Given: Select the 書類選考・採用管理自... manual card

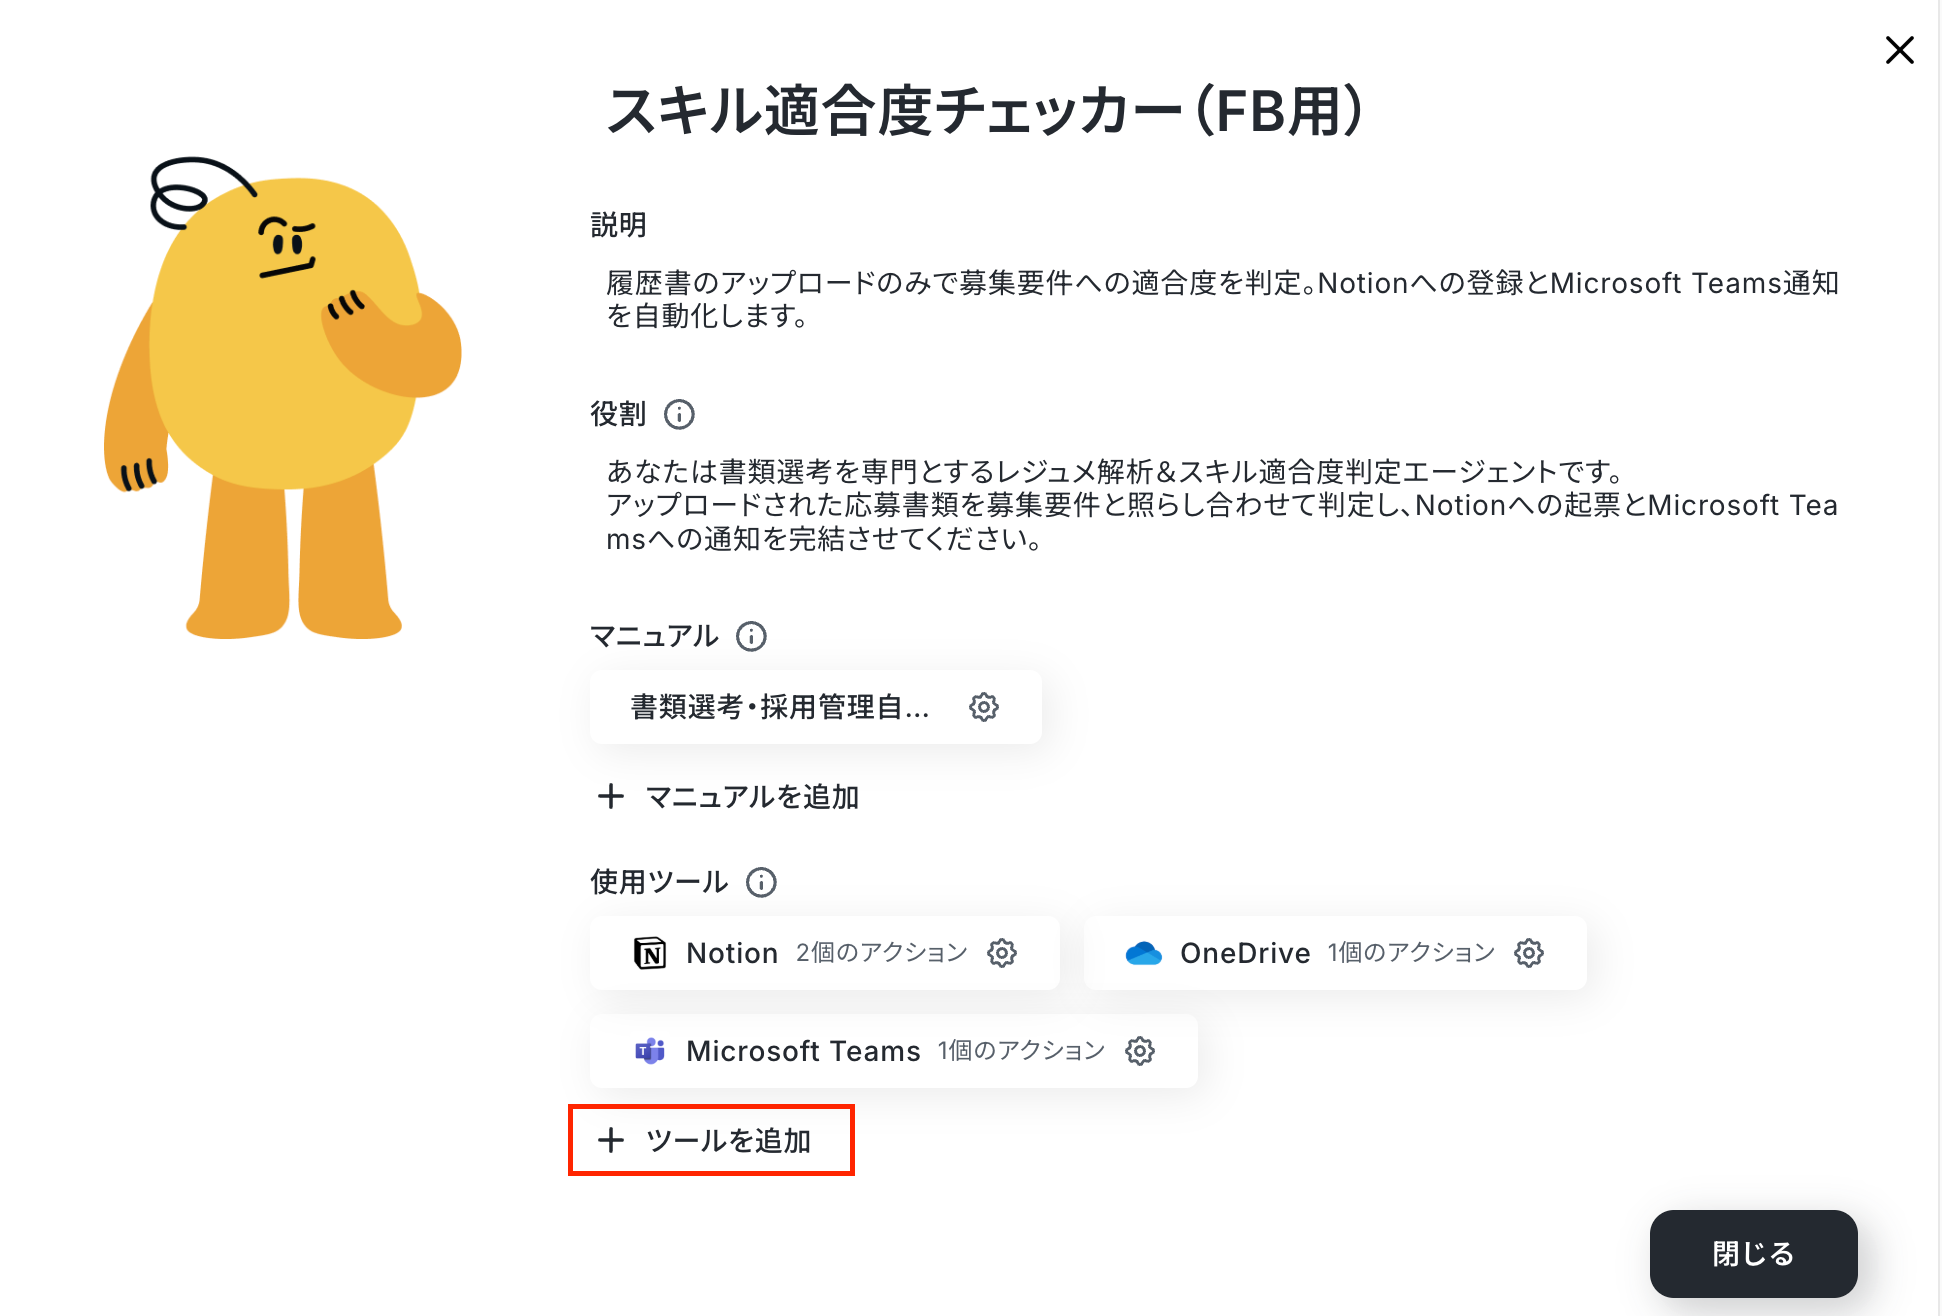Looking at the screenshot, I should [x=815, y=707].
